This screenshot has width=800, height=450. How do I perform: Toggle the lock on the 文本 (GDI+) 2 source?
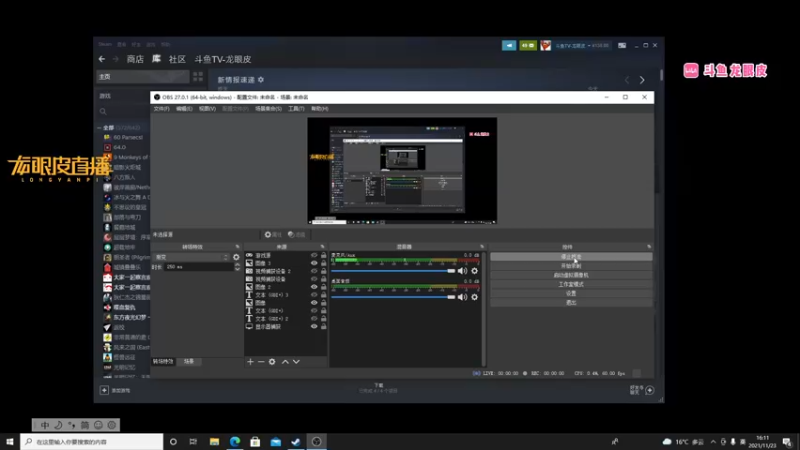[x=323, y=318]
